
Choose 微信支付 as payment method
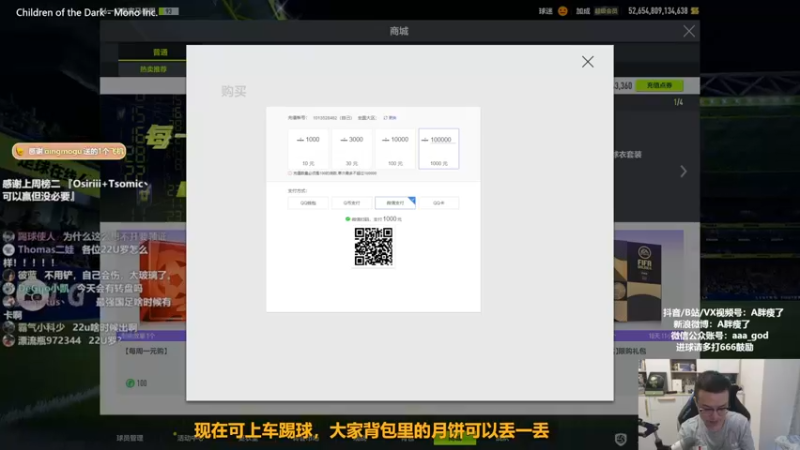[x=395, y=203]
